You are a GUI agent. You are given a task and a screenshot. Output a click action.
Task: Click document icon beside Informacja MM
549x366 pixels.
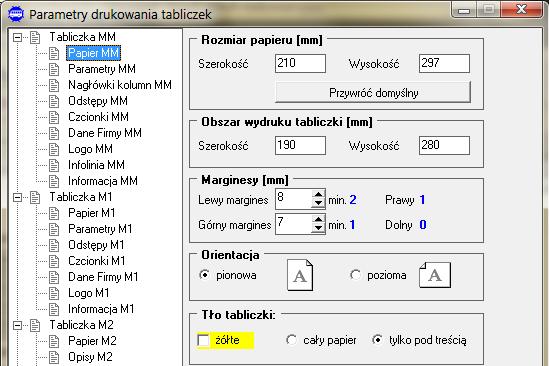coord(54,181)
